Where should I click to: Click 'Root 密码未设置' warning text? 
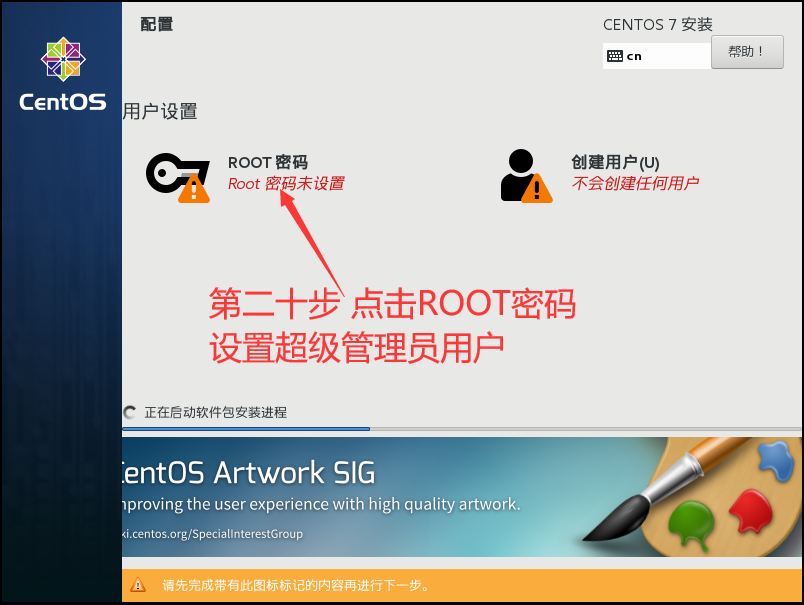coord(286,184)
